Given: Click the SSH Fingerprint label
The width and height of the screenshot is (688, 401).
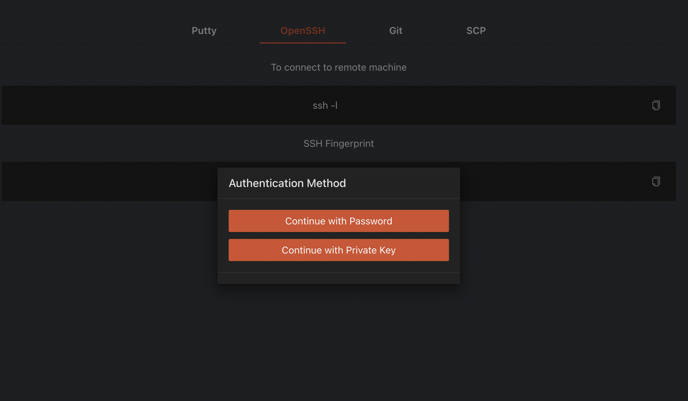Looking at the screenshot, I should (338, 144).
